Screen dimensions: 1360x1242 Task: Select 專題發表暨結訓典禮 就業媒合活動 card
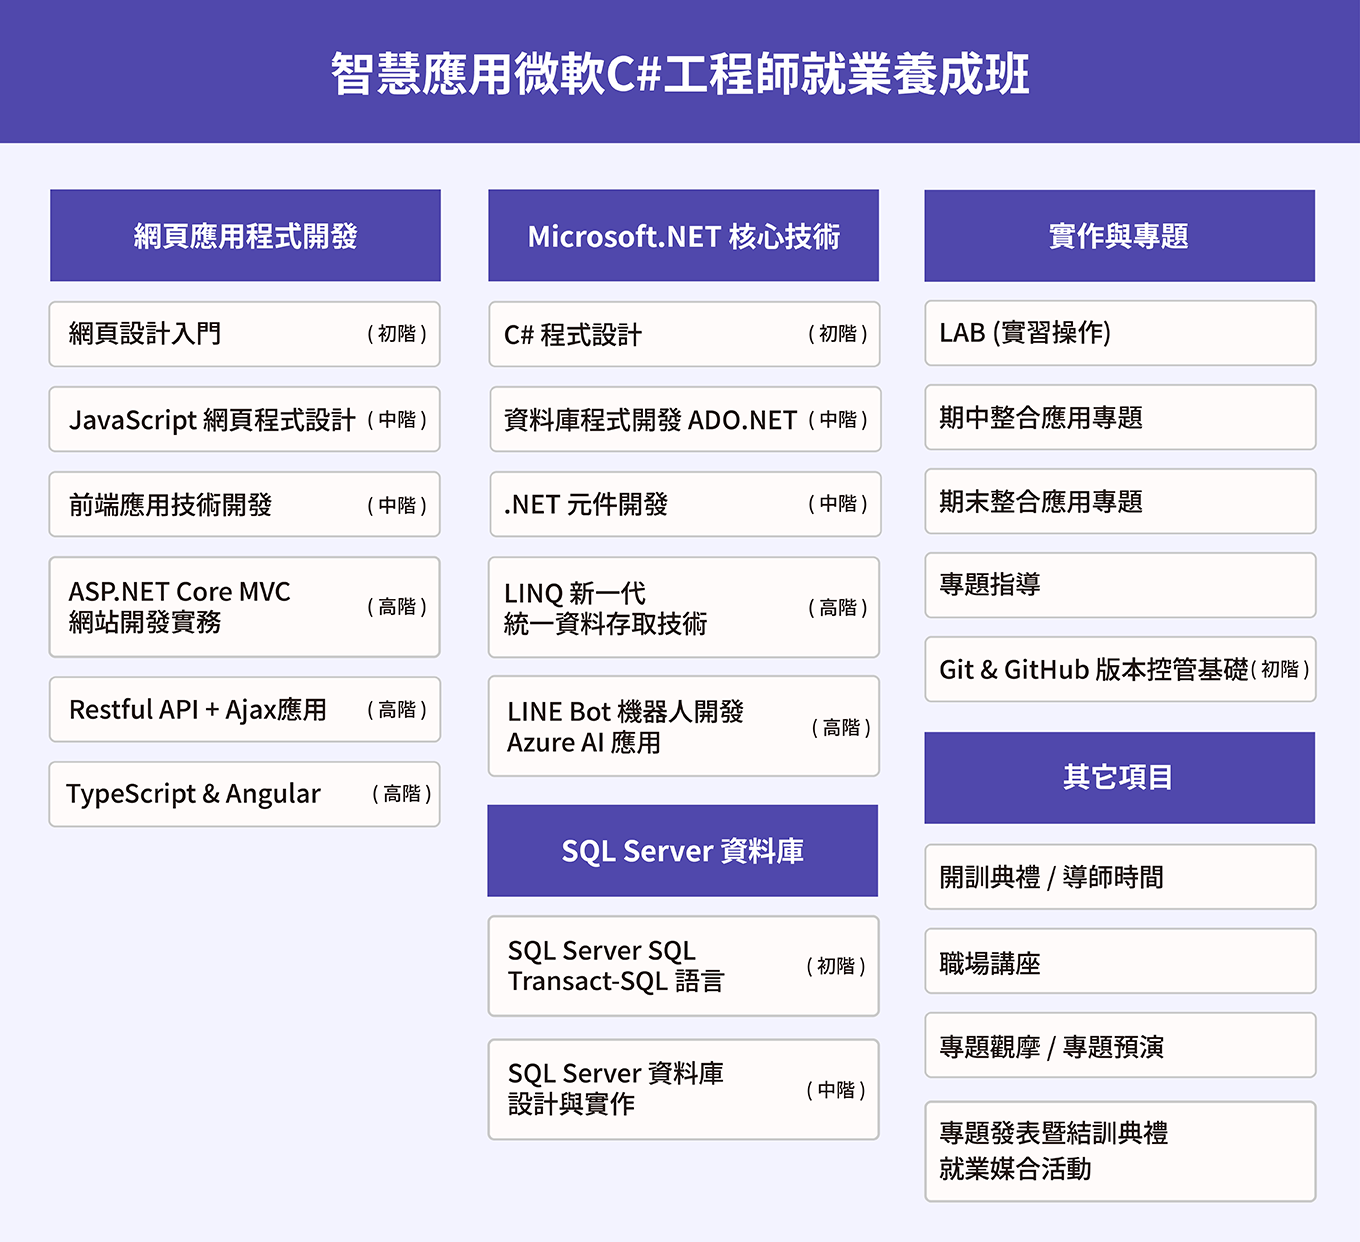click(1120, 1151)
